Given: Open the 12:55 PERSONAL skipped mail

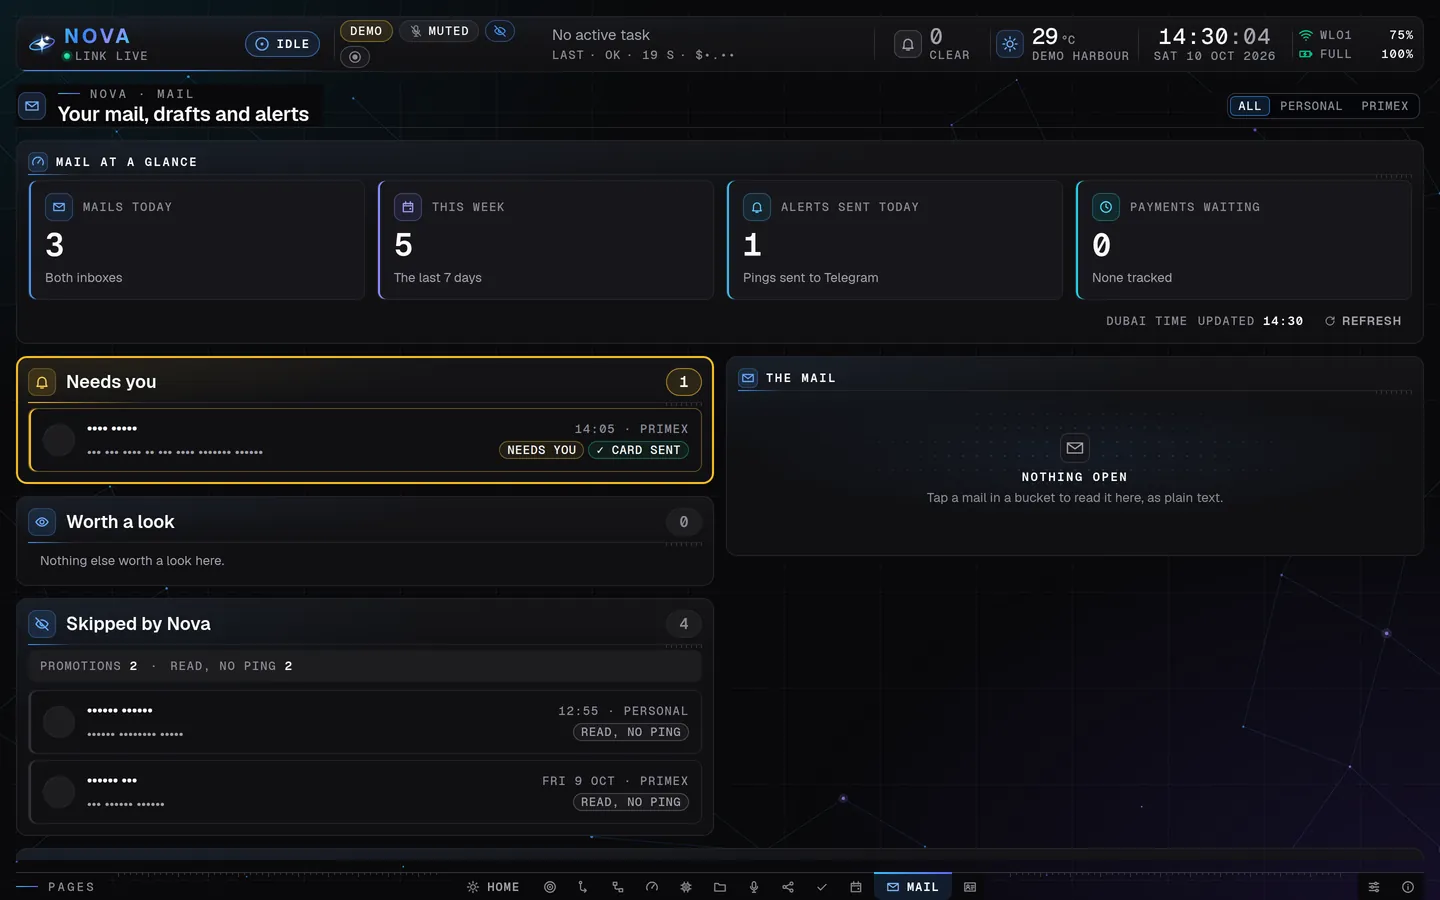Looking at the screenshot, I should pyautogui.click(x=365, y=722).
